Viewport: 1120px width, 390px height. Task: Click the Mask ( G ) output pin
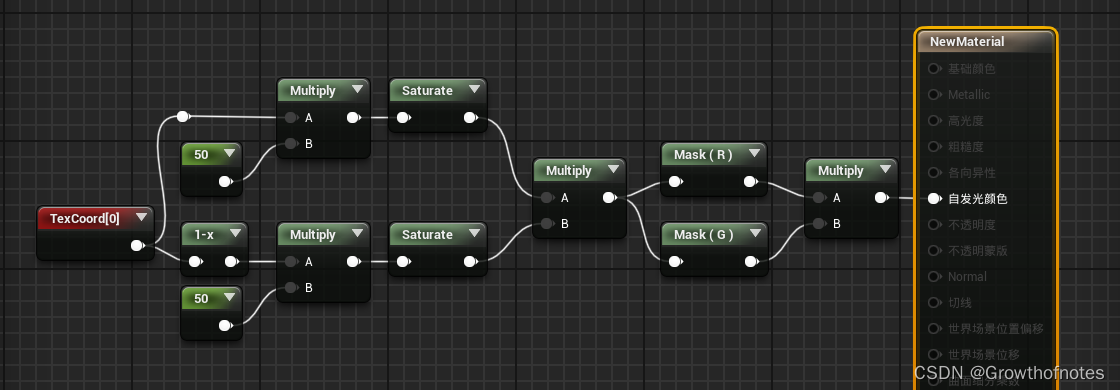(x=751, y=261)
